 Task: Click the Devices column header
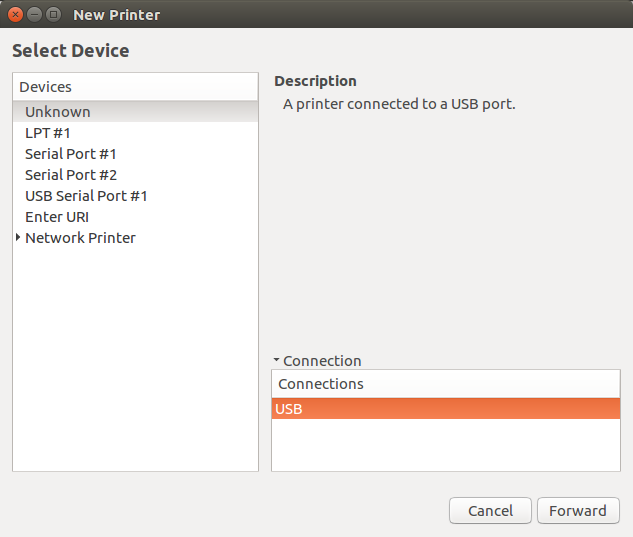(x=135, y=87)
